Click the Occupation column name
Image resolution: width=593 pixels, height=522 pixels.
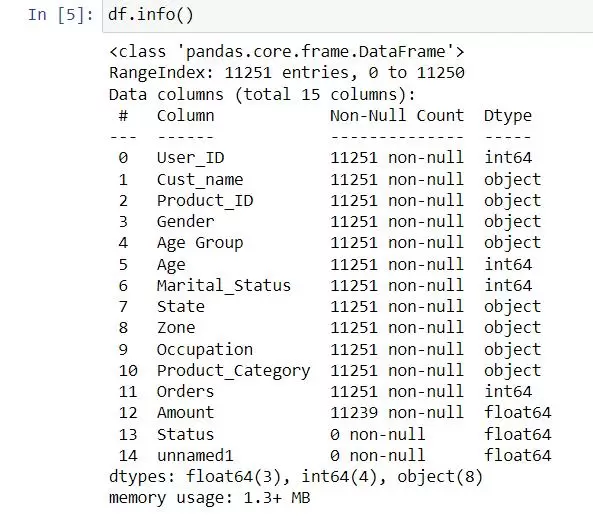coord(205,350)
